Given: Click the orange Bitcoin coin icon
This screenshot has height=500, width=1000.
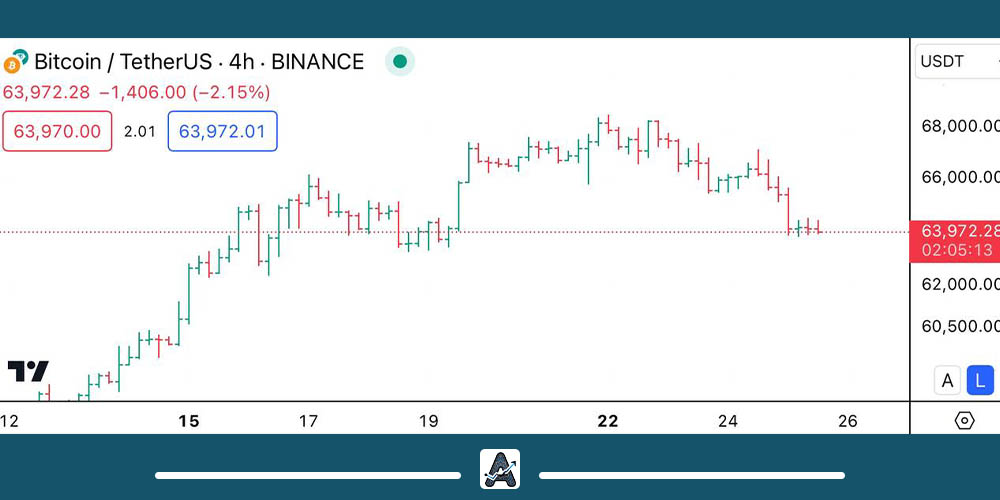Looking at the screenshot, I should (13, 63).
